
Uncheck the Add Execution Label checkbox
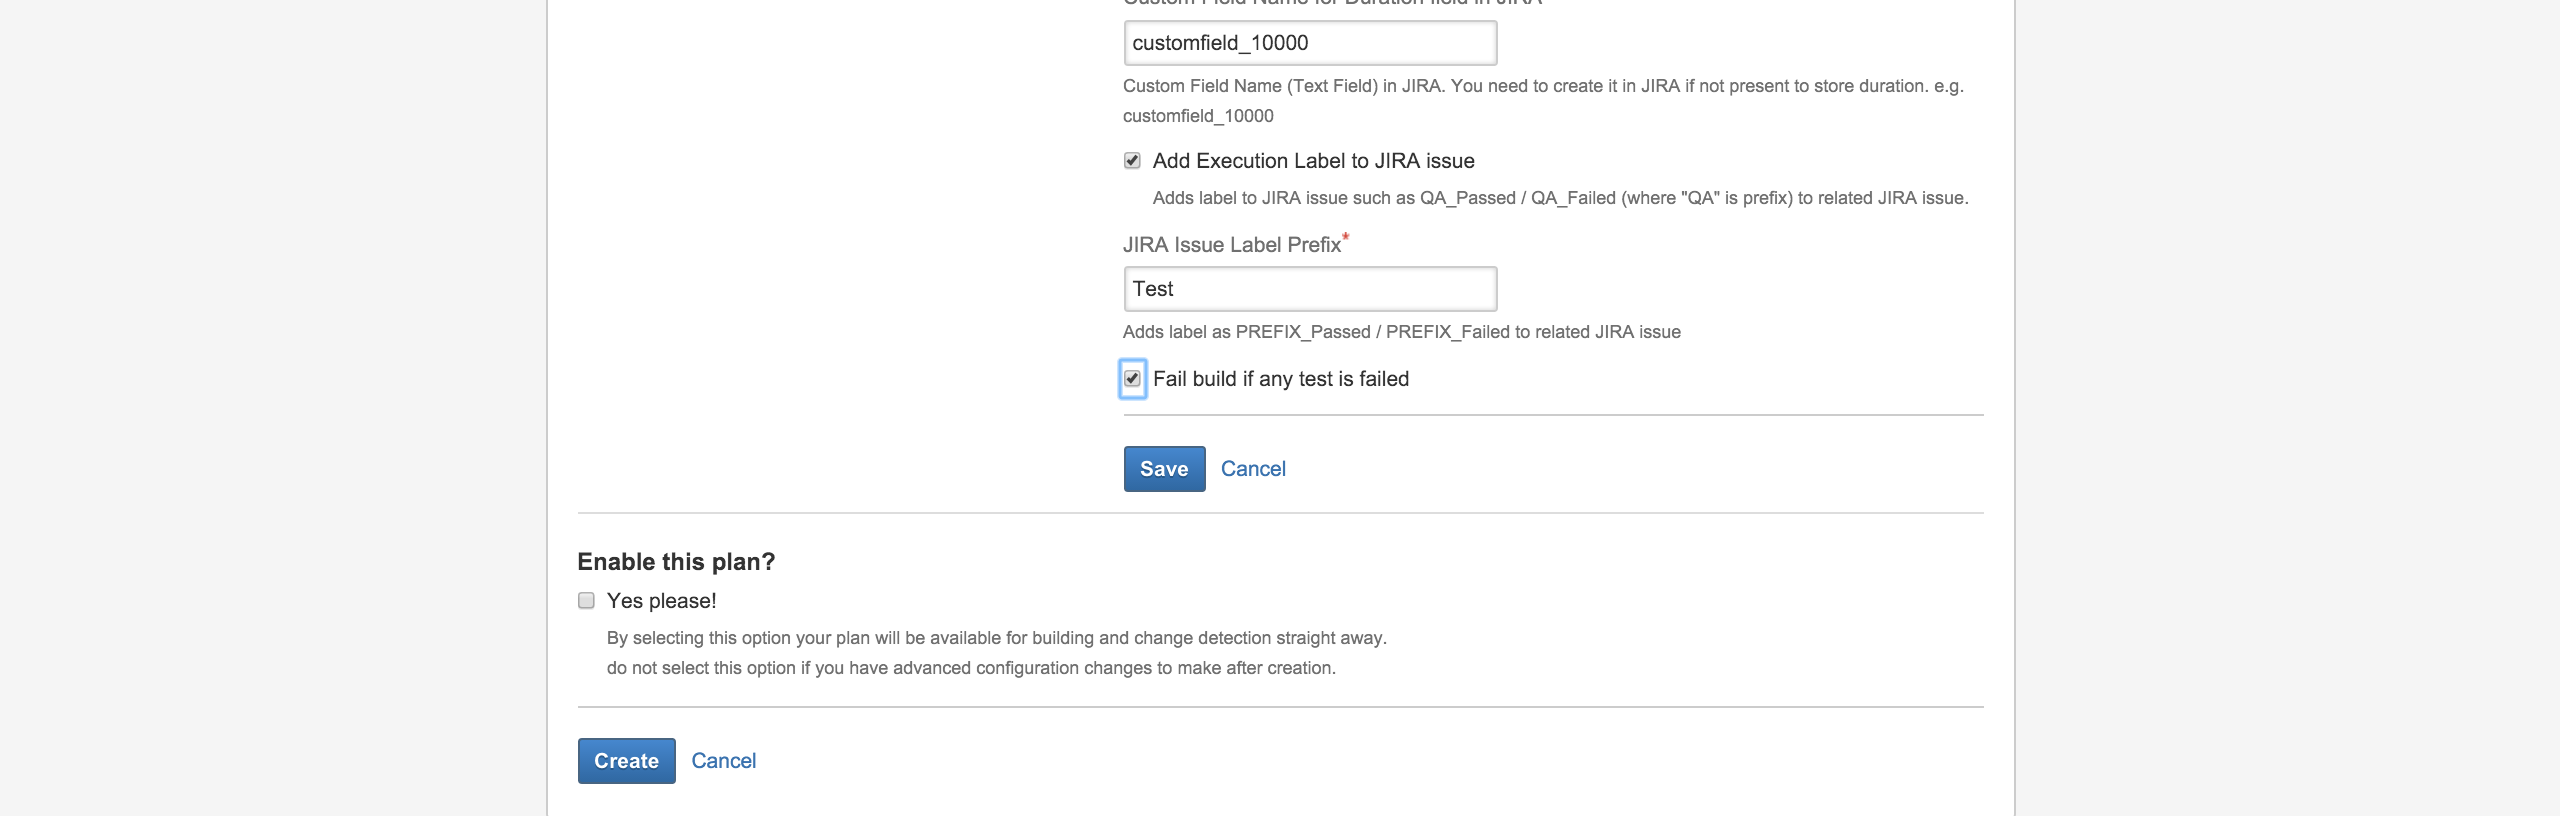pyautogui.click(x=1132, y=161)
